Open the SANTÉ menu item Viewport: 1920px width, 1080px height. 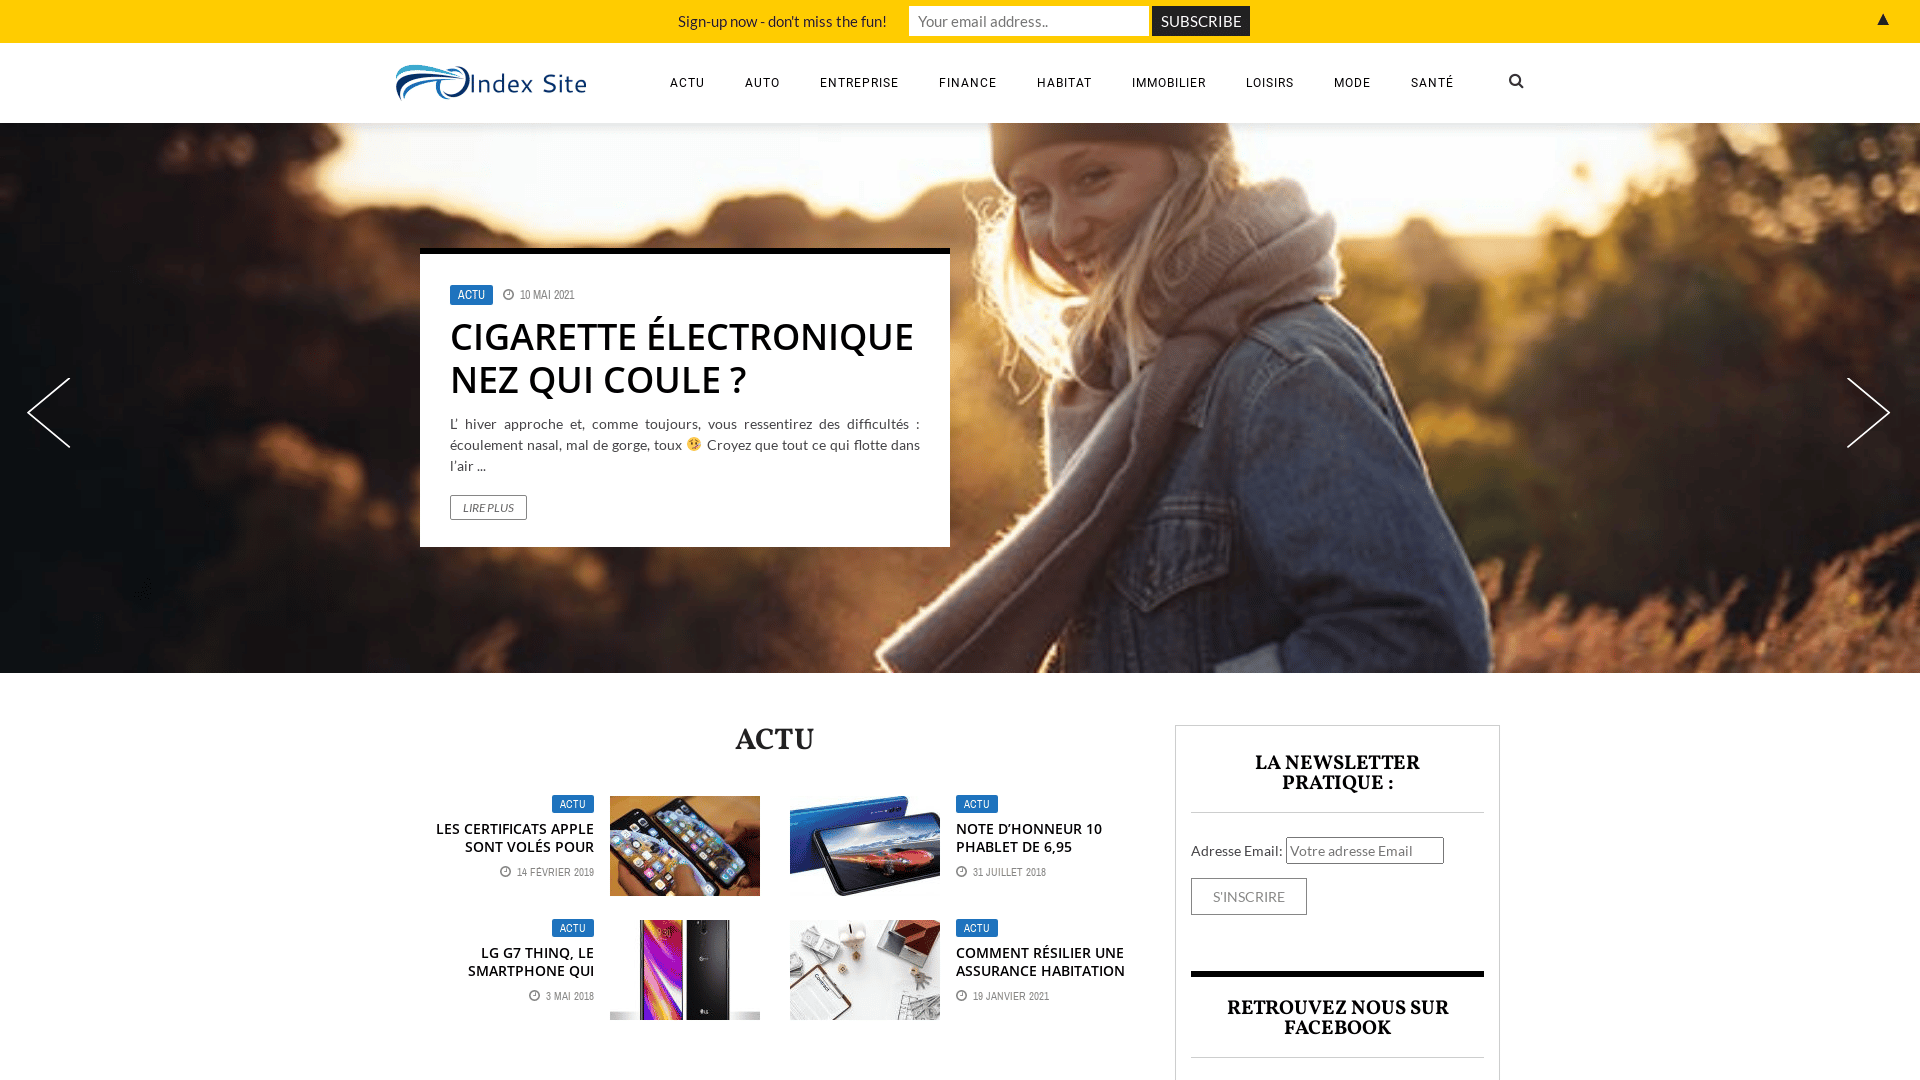pyautogui.click(x=1432, y=83)
